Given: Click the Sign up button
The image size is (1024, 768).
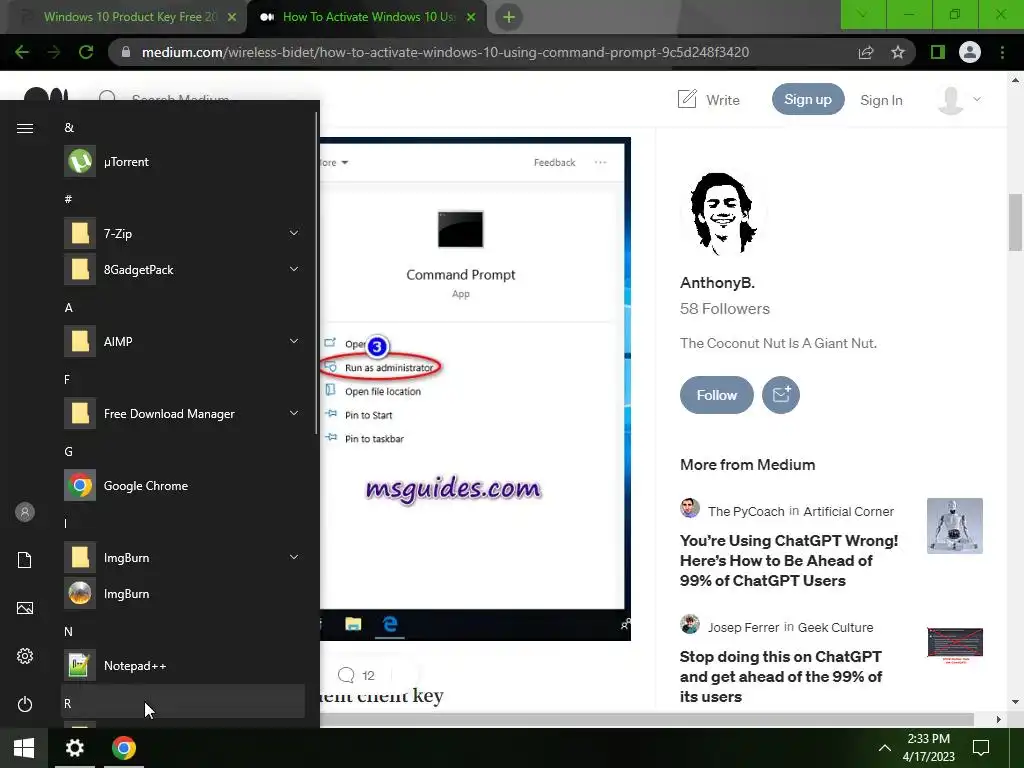Looking at the screenshot, I should coord(808,99).
